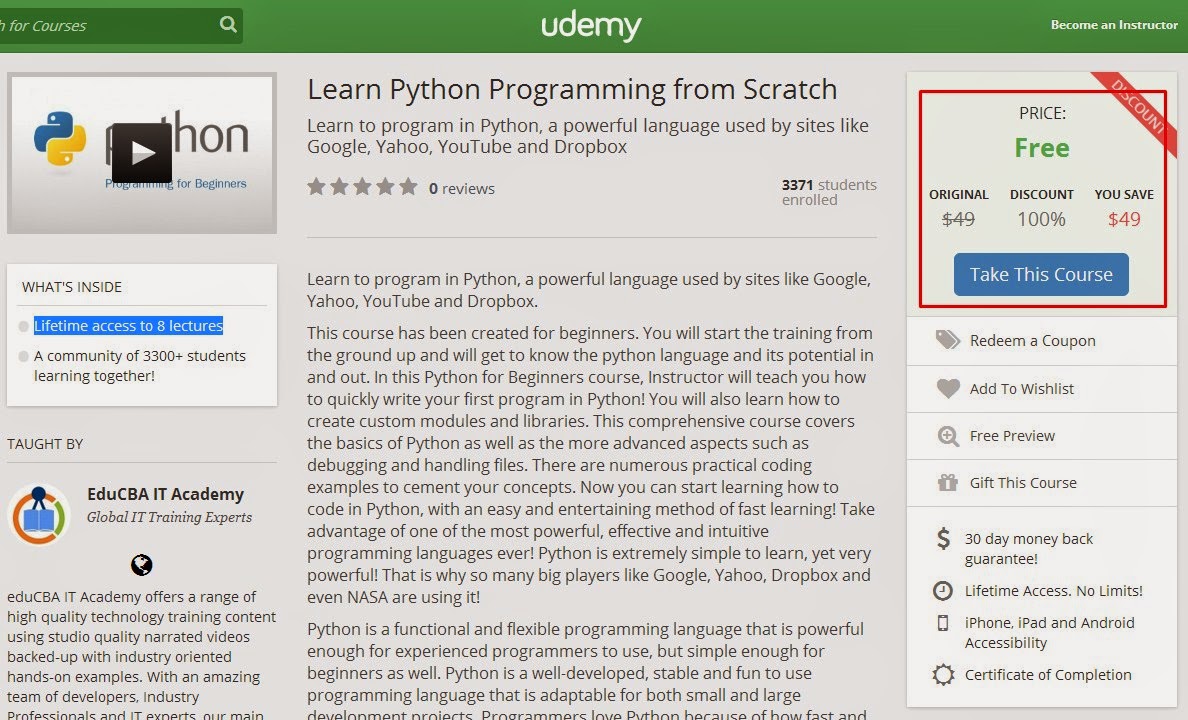Viewport: 1188px width, 720px height.
Task: Click Certificate of Completion text
Action: point(1048,675)
